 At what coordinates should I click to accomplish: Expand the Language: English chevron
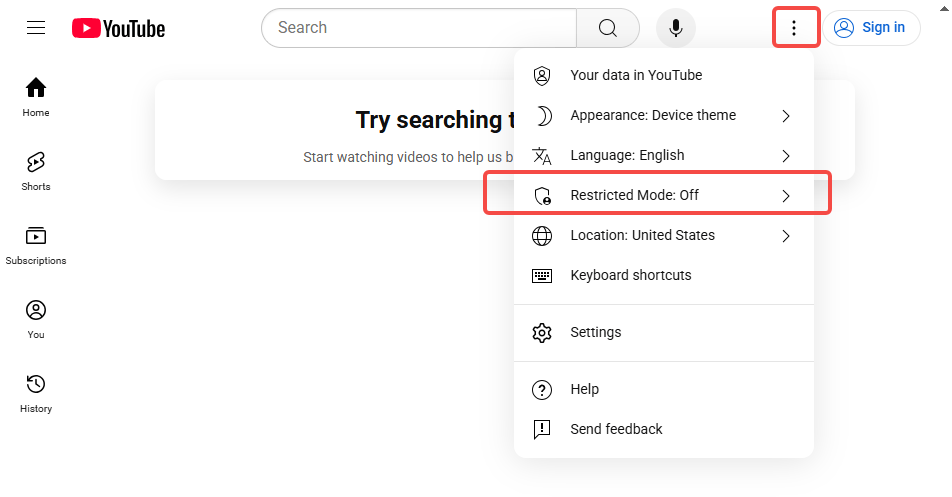click(x=786, y=156)
